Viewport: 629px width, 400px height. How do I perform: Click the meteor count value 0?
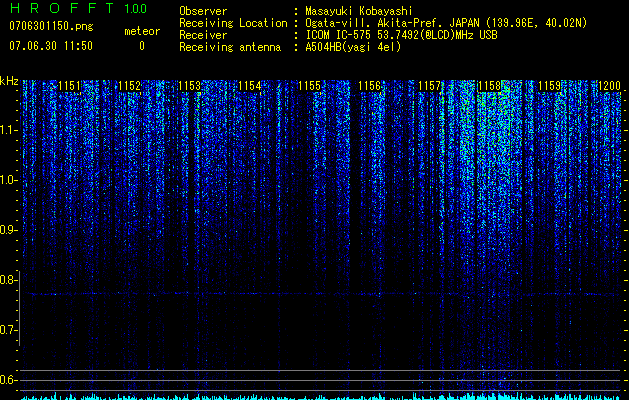[x=142, y=46]
